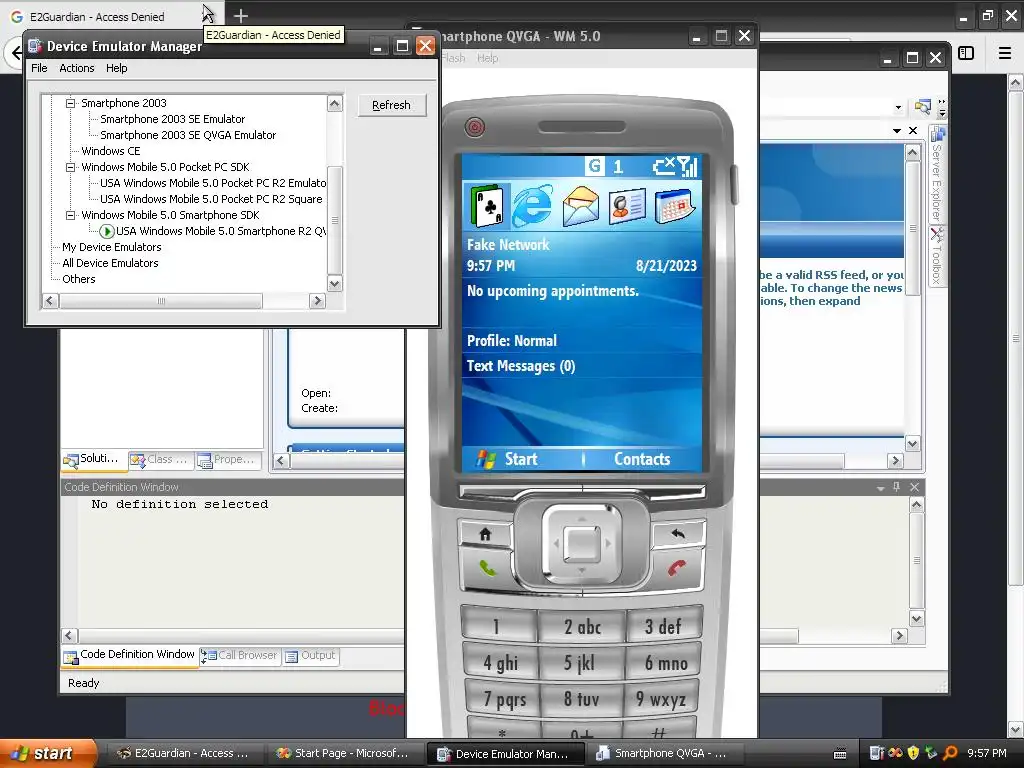Select USA Windows Mobile 5.0 Pocket PC R2 Square
Image resolution: width=1024 pixels, height=768 pixels.
(211, 199)
